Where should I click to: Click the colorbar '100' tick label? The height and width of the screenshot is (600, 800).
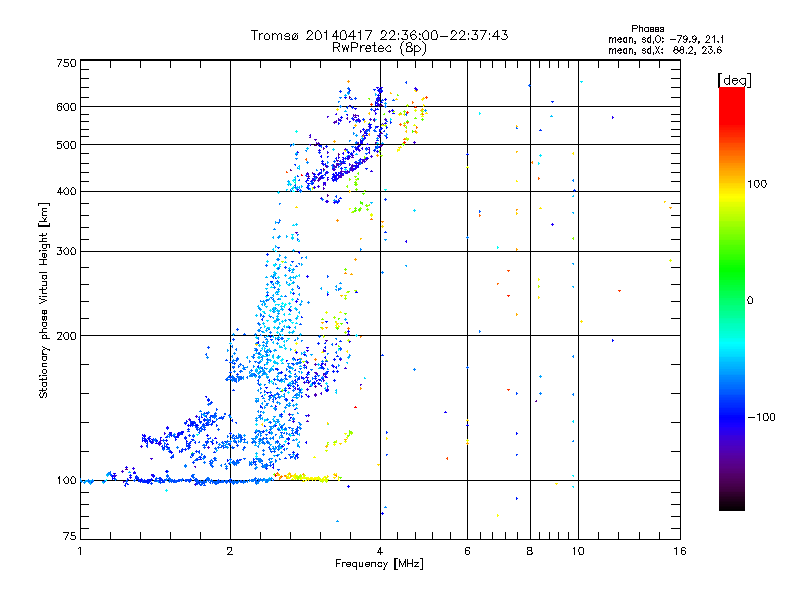pos(757,184)
